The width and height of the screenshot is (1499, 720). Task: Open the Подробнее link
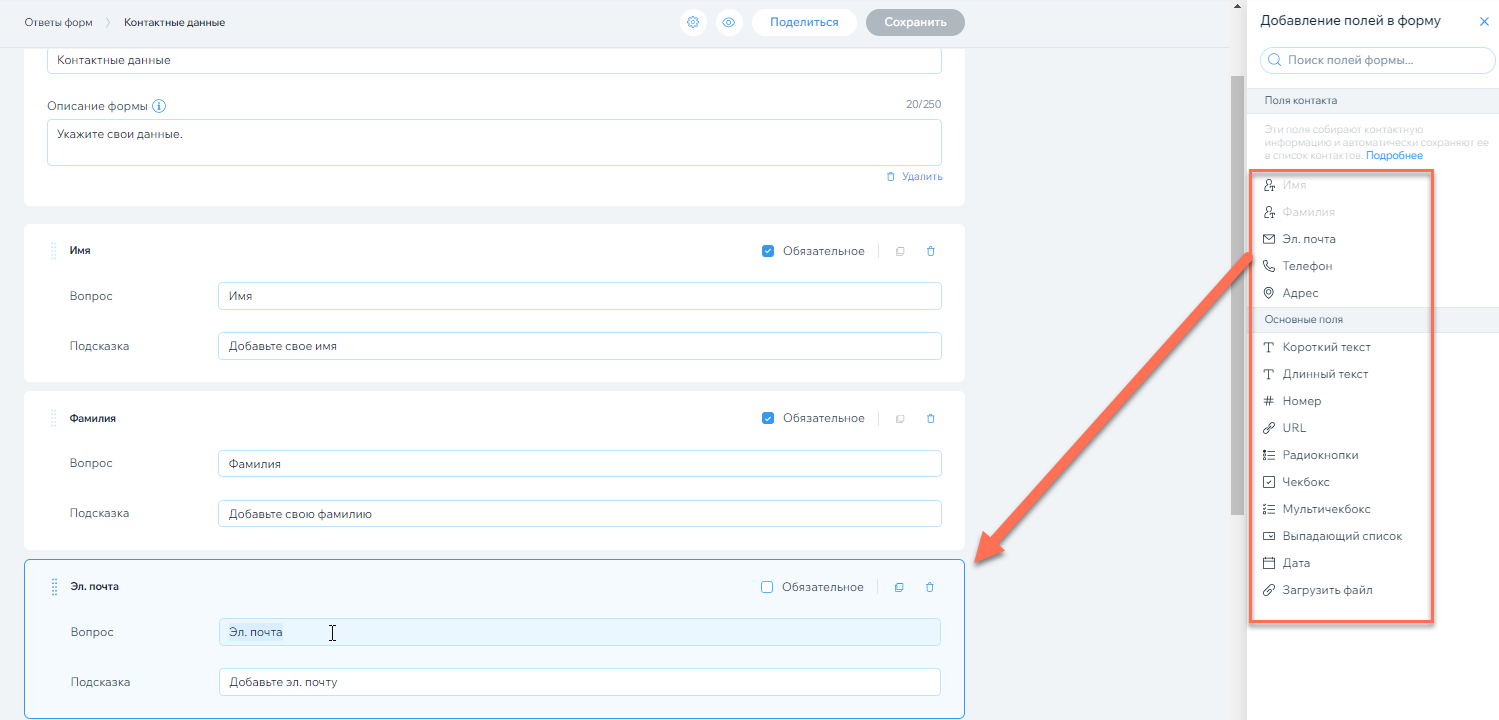pos(1394,156)
